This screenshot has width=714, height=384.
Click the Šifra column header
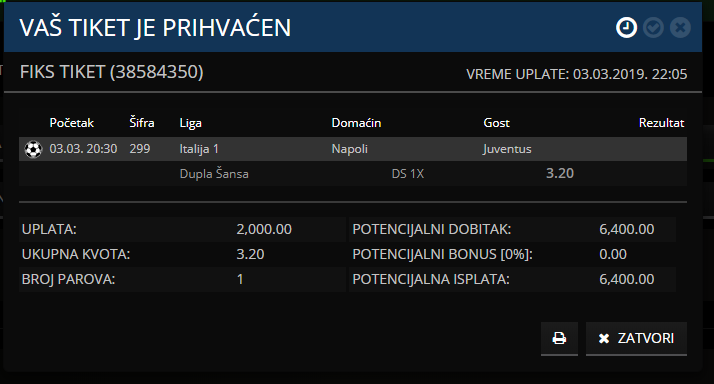tap(142, 123)
